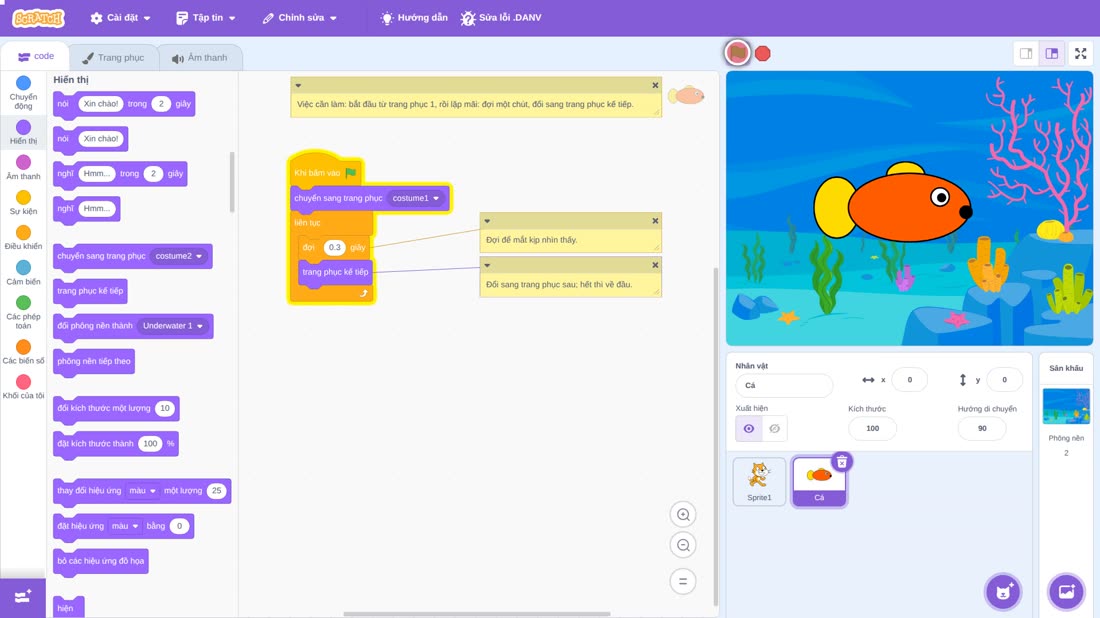The height and width of the screenshot is (618, 1100).
Task: Reset workspace zoom with equals icon
Action: [683, 582]
